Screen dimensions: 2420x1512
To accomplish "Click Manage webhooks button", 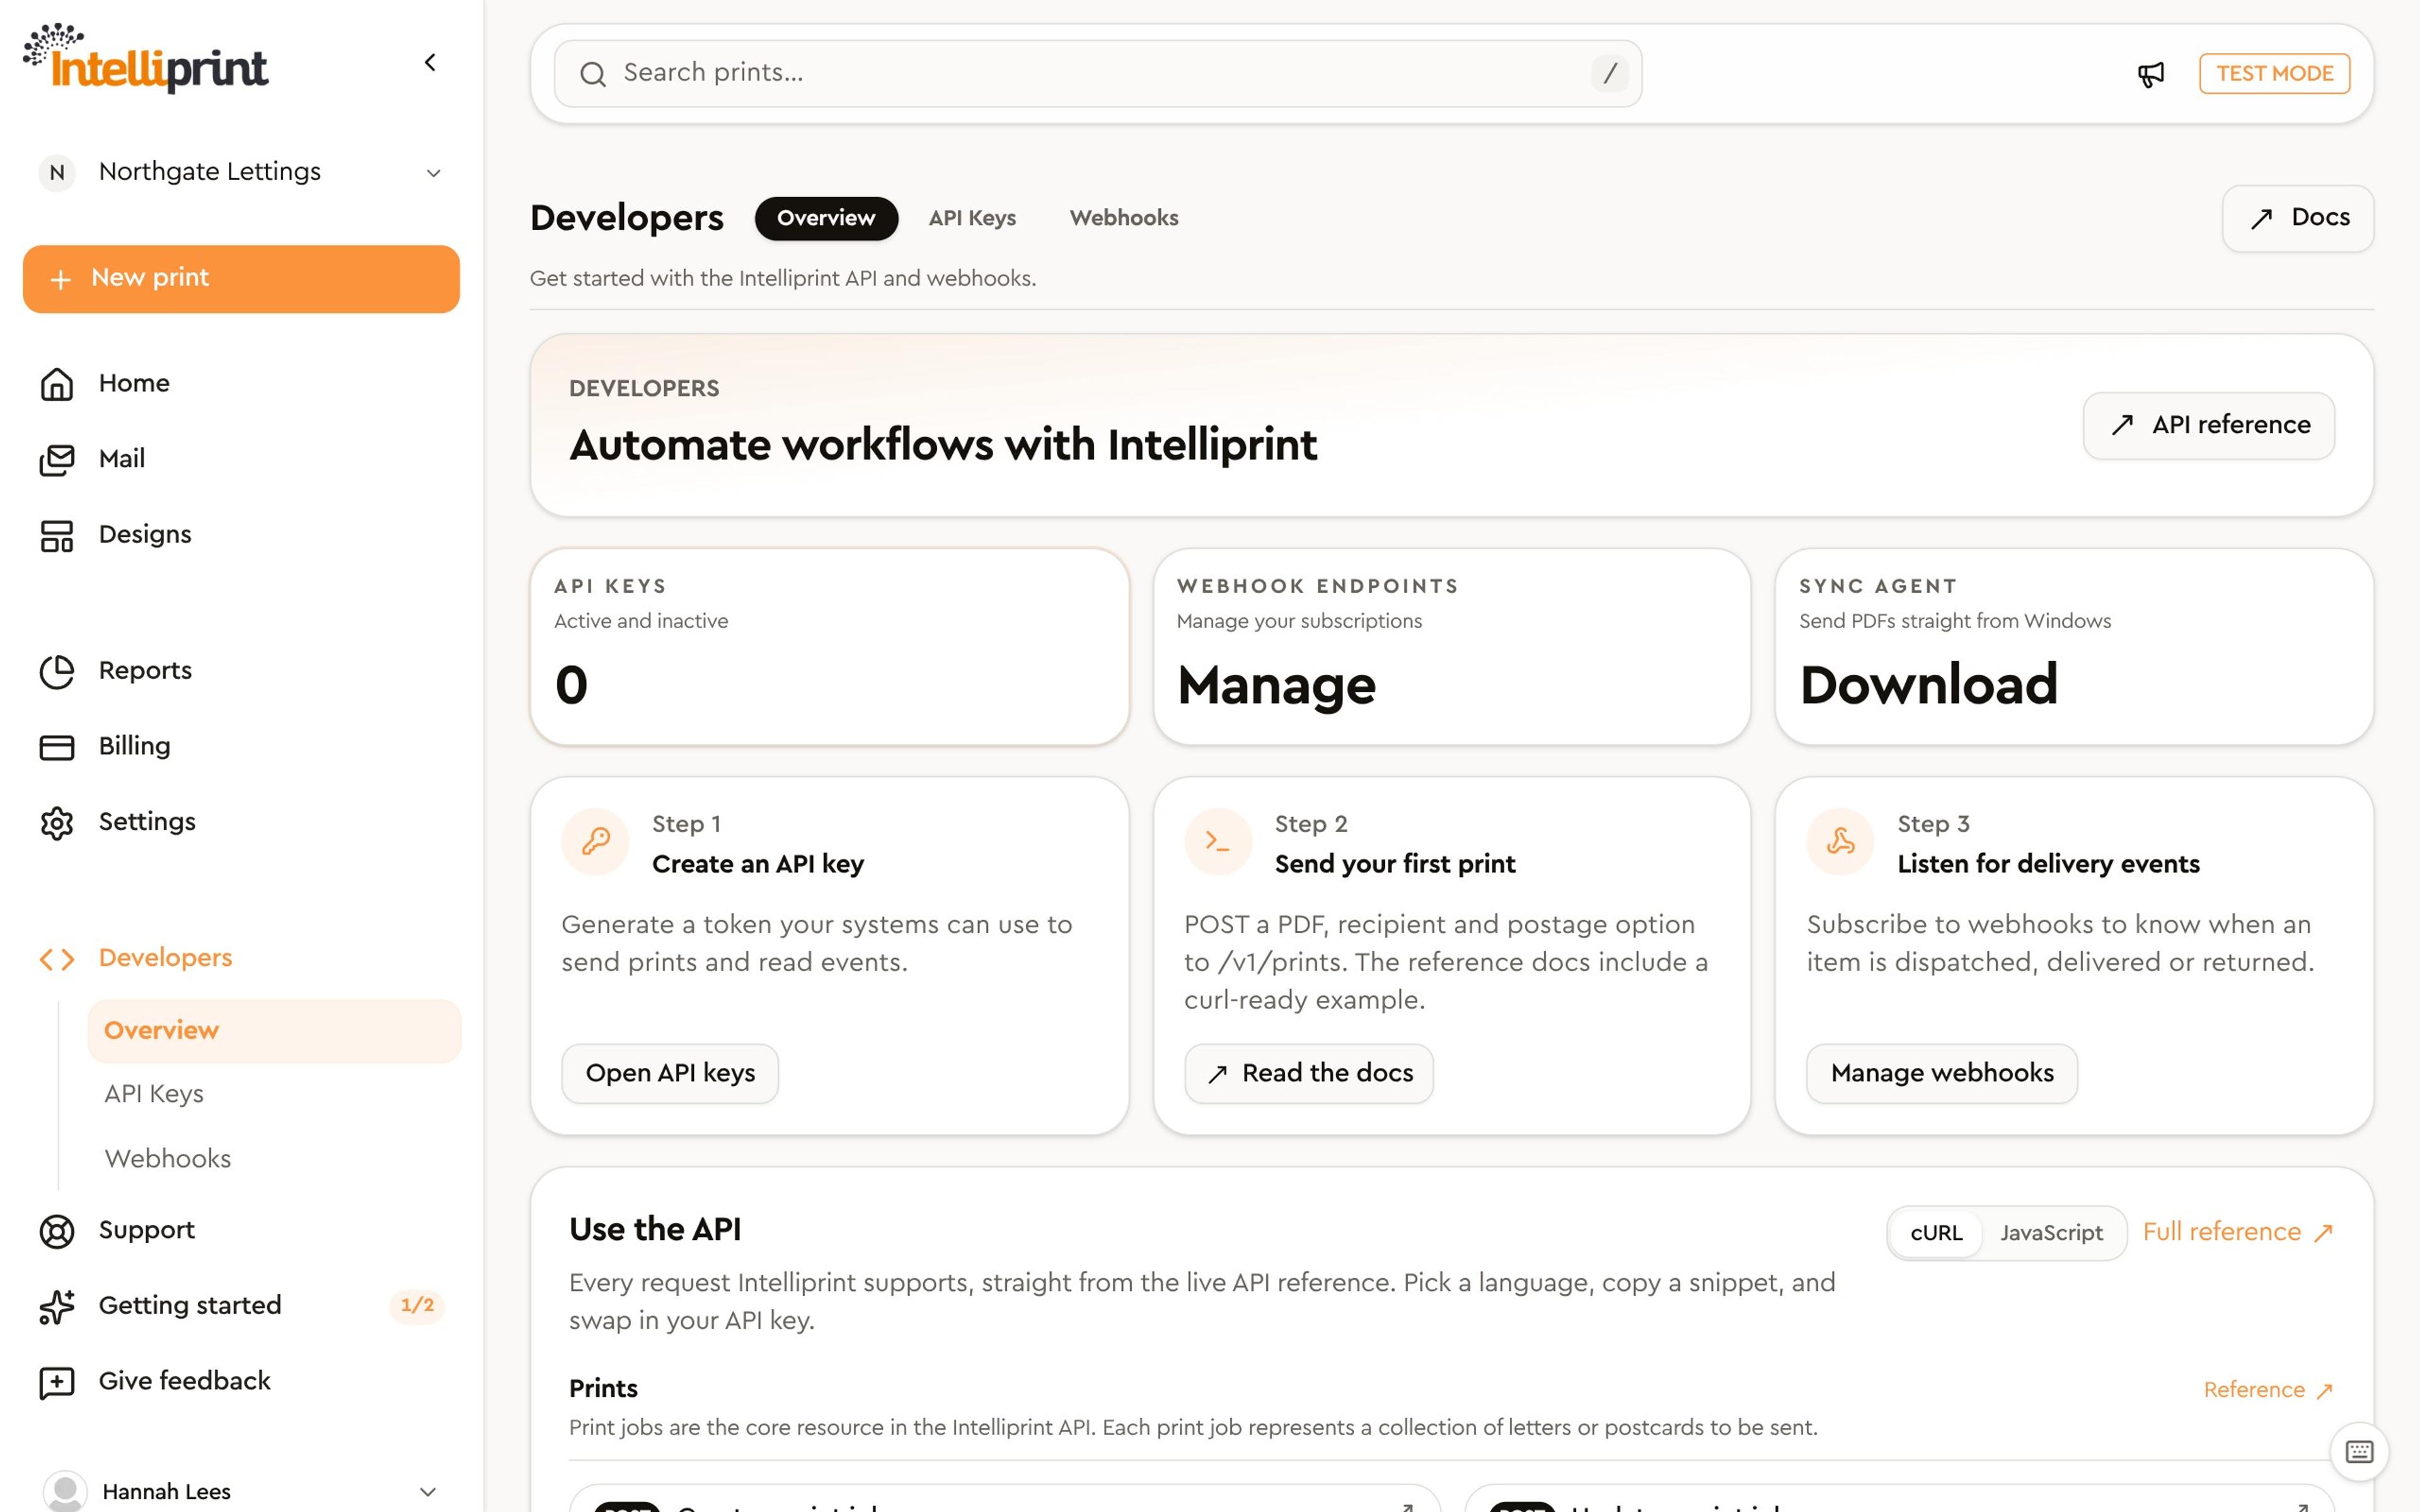I will pyautogui.click(x=1942, y=1074).
